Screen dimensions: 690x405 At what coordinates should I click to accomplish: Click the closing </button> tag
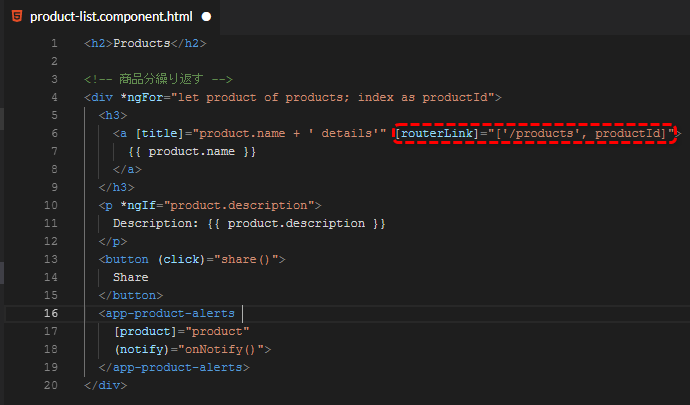tap(131, 295)
